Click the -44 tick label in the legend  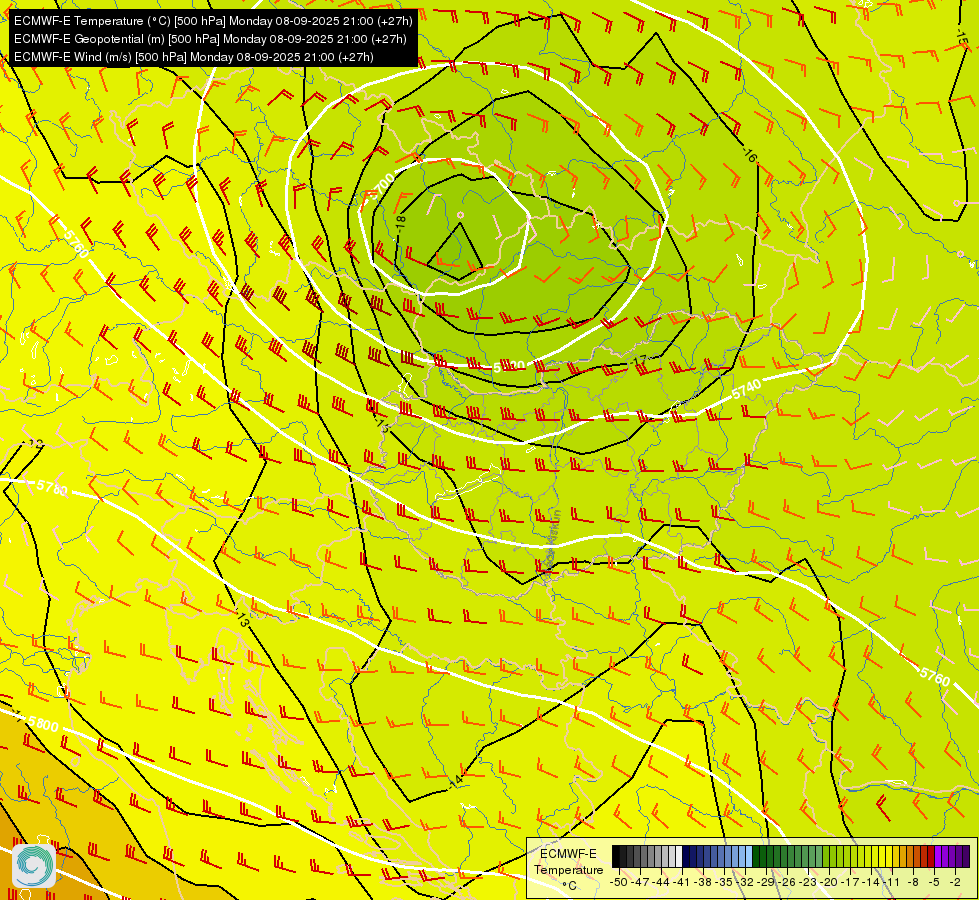pos(661,883)
